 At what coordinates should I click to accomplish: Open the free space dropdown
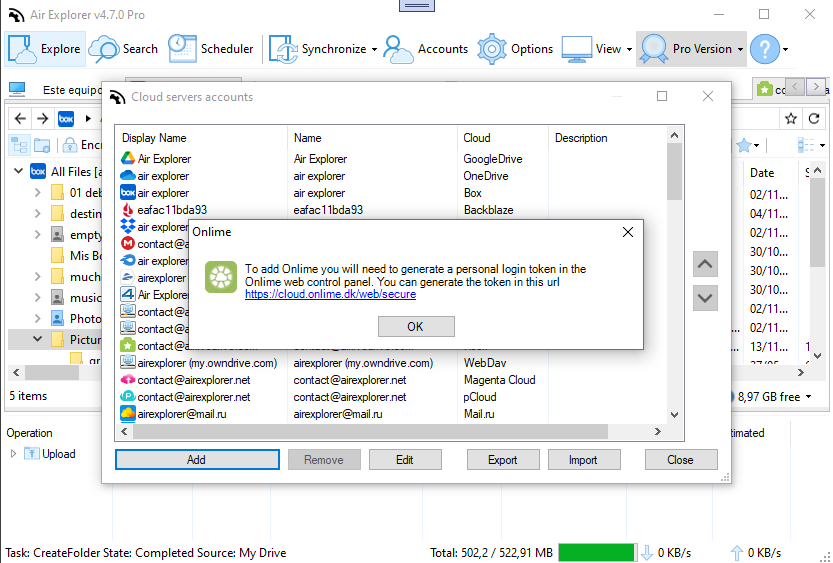click(x=809, y=397)
